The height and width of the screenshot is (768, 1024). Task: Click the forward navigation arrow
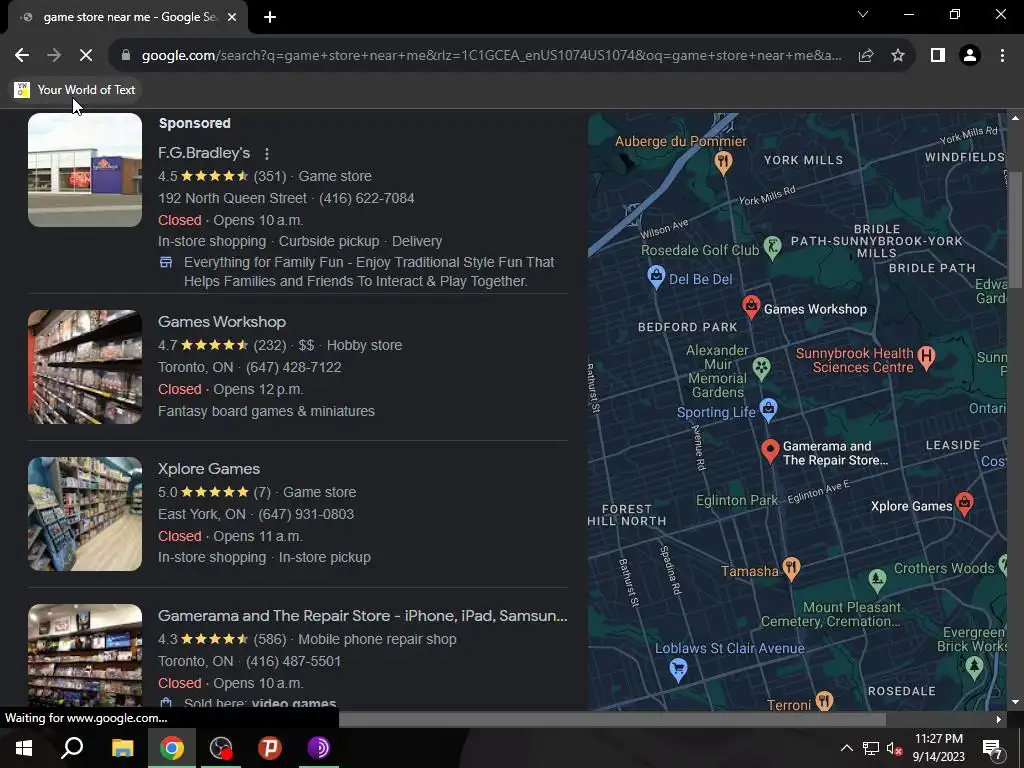point(54,56)
